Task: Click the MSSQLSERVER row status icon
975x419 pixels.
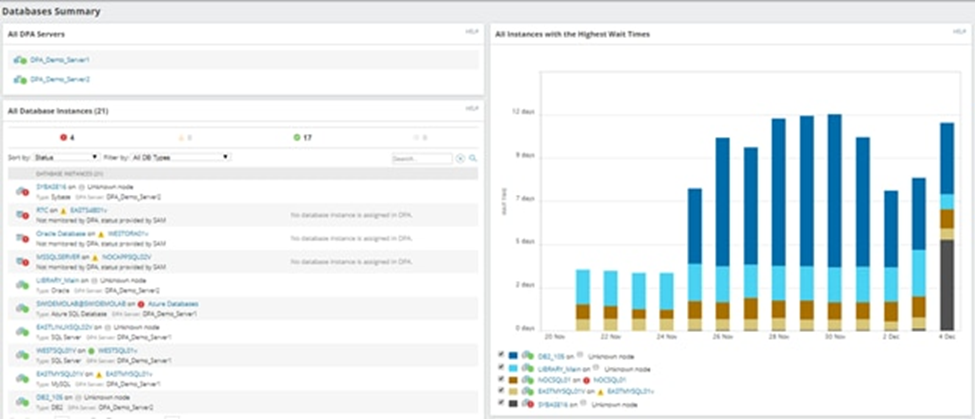Action: [22, 261]
